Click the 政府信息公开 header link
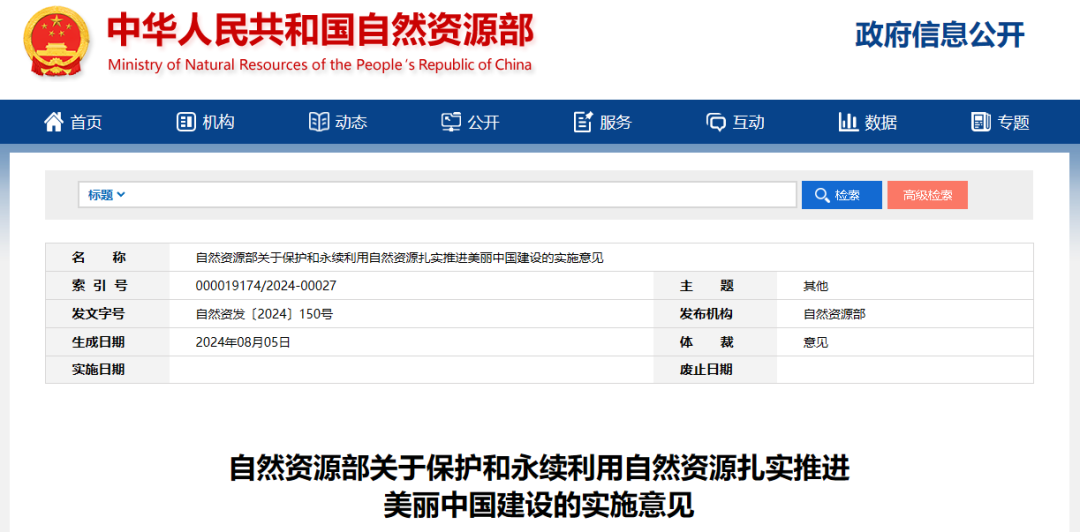The height and width of the screenshot is (532, 1080). click(940, 34)
